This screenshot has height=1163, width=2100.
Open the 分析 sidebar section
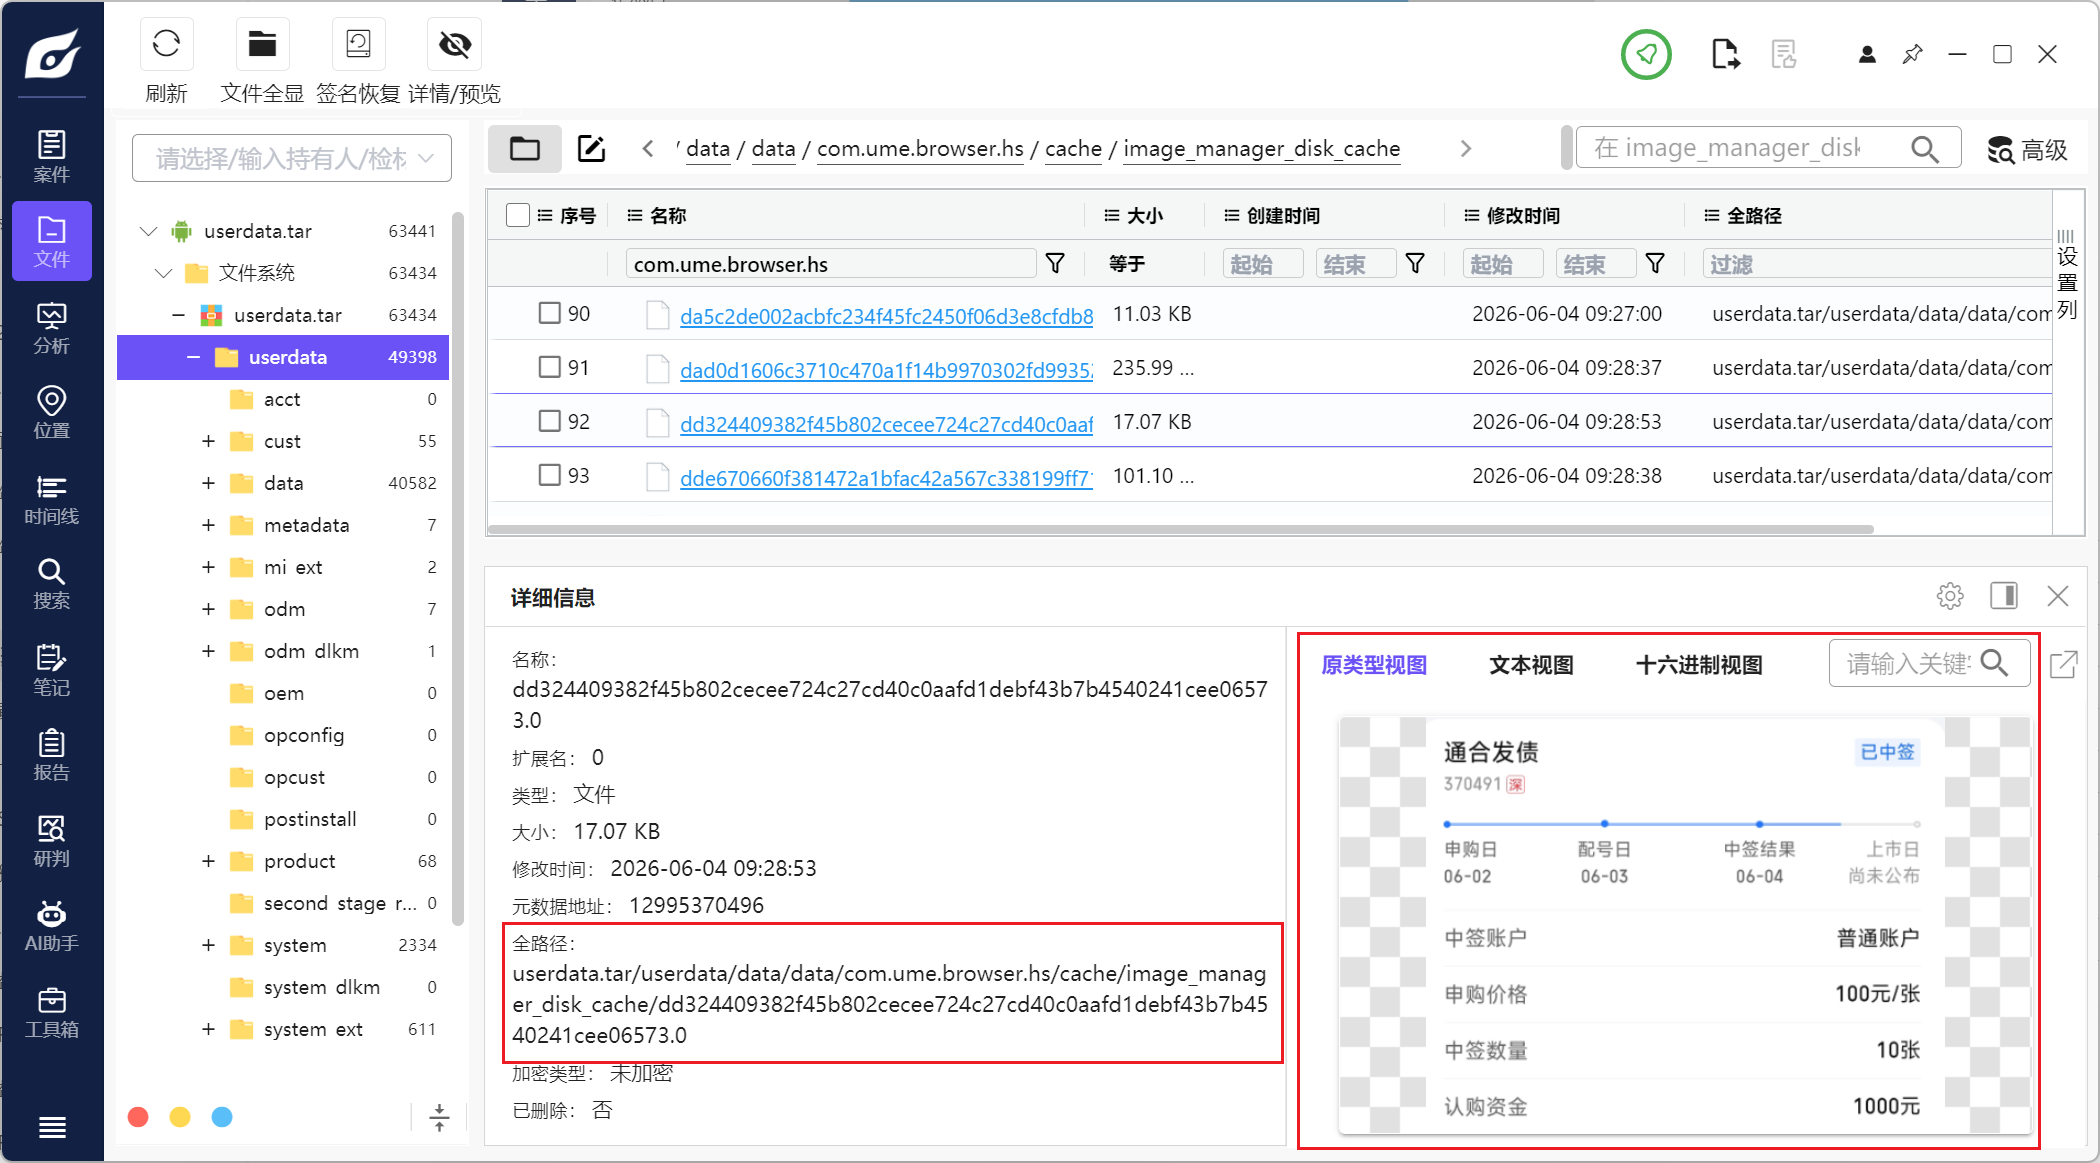(52, 328)
